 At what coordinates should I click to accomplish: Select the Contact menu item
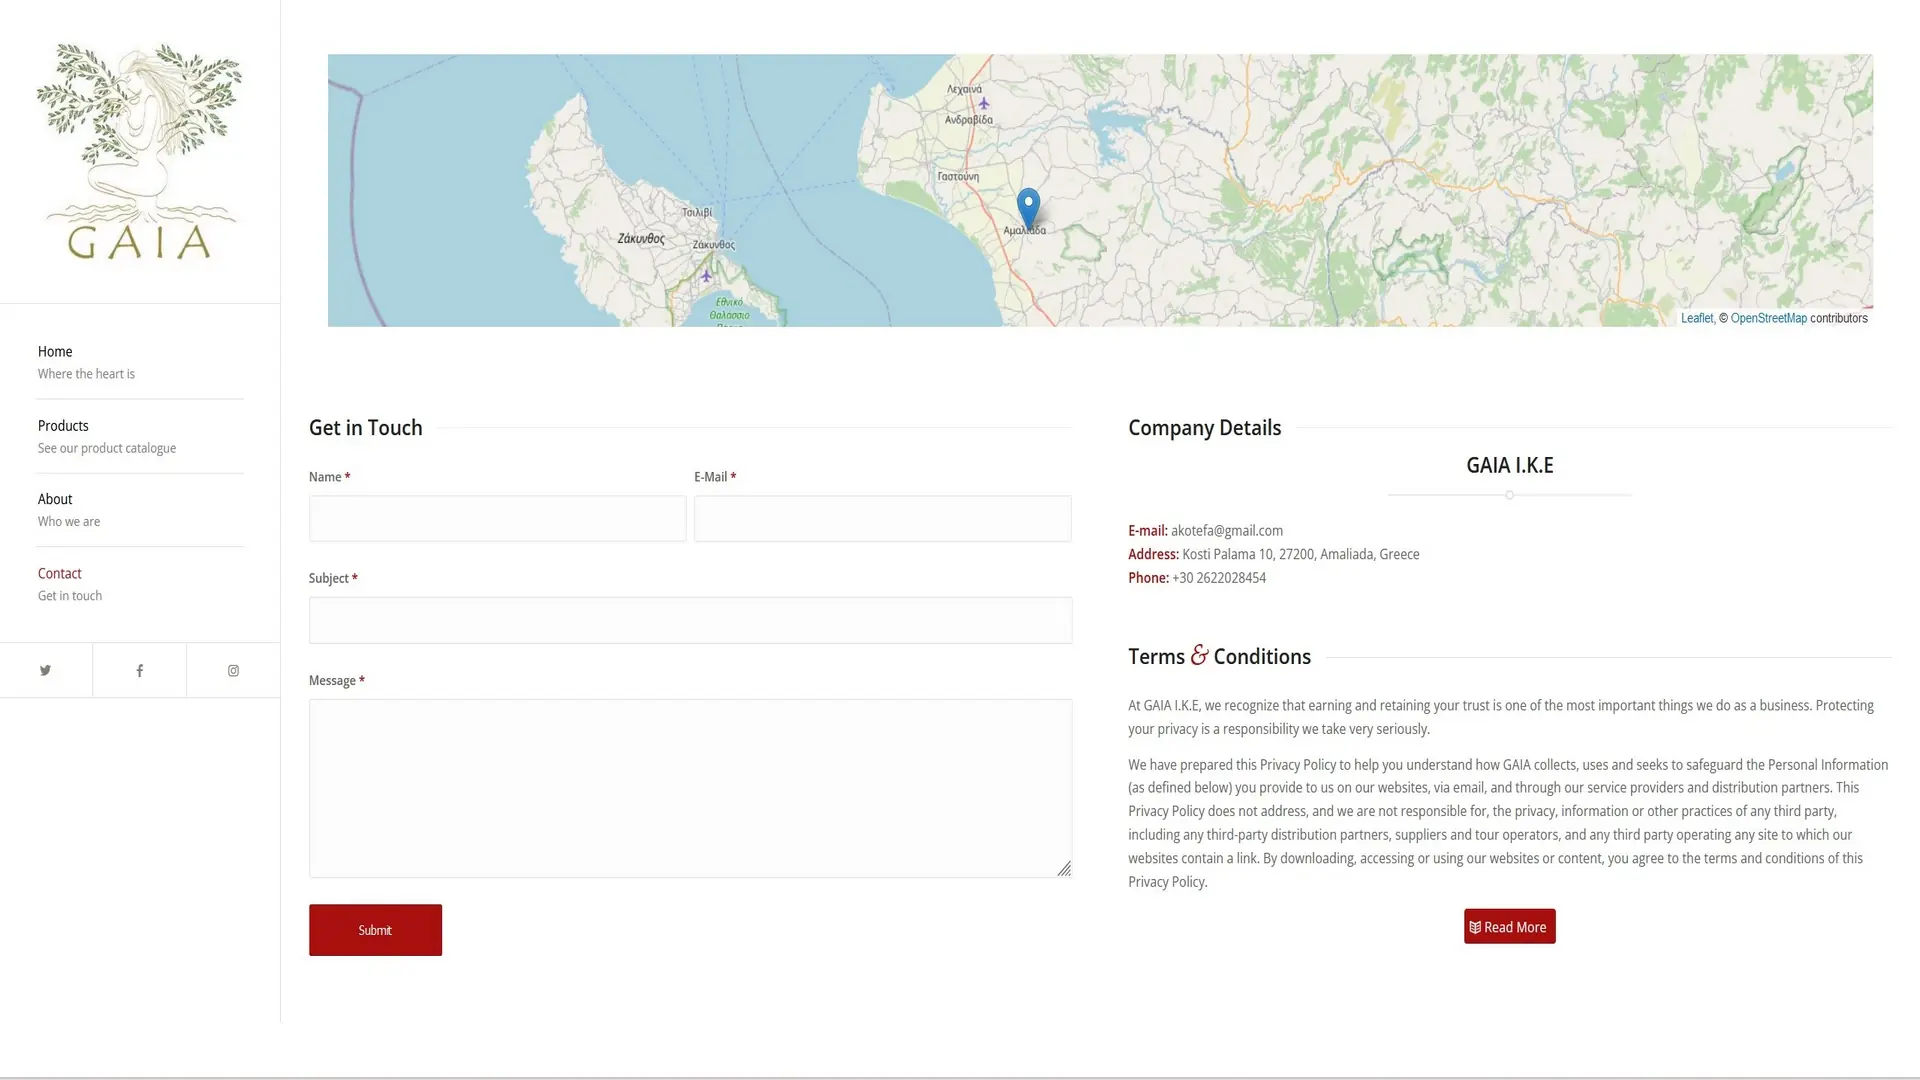60,573
